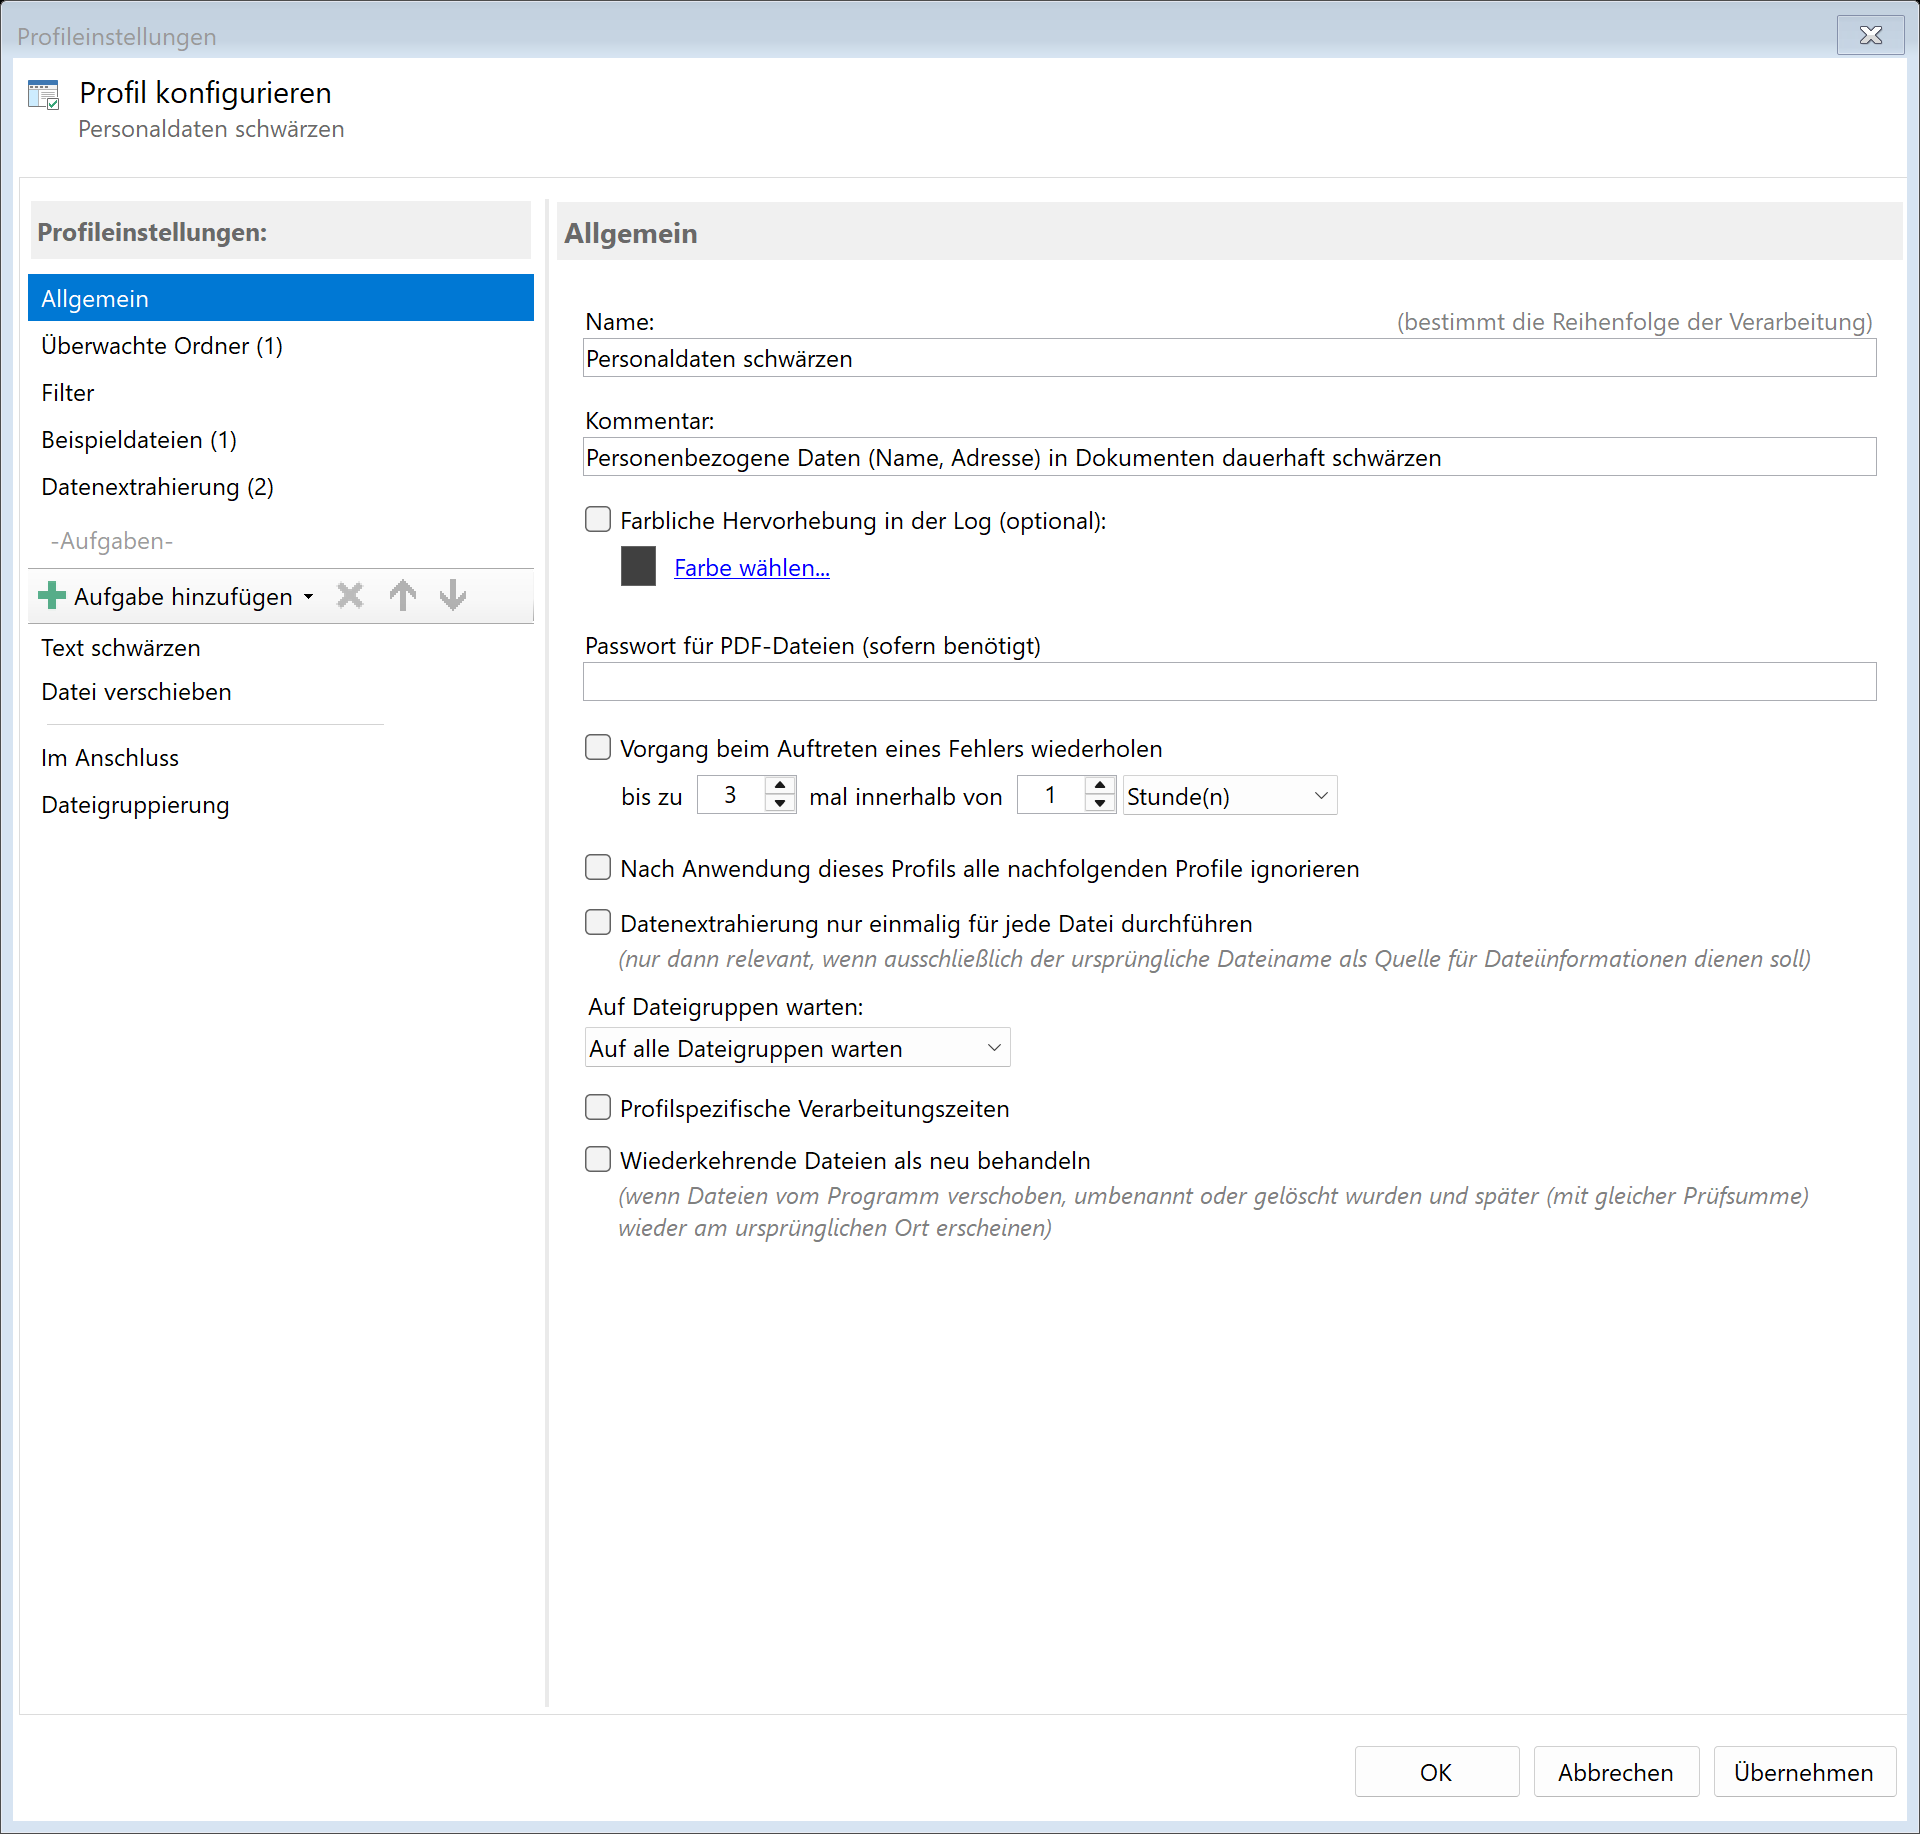Expand Auf alle Dateigruppen warten dropdown
Viewport: 1920px width, 1834px height.
796,1048
